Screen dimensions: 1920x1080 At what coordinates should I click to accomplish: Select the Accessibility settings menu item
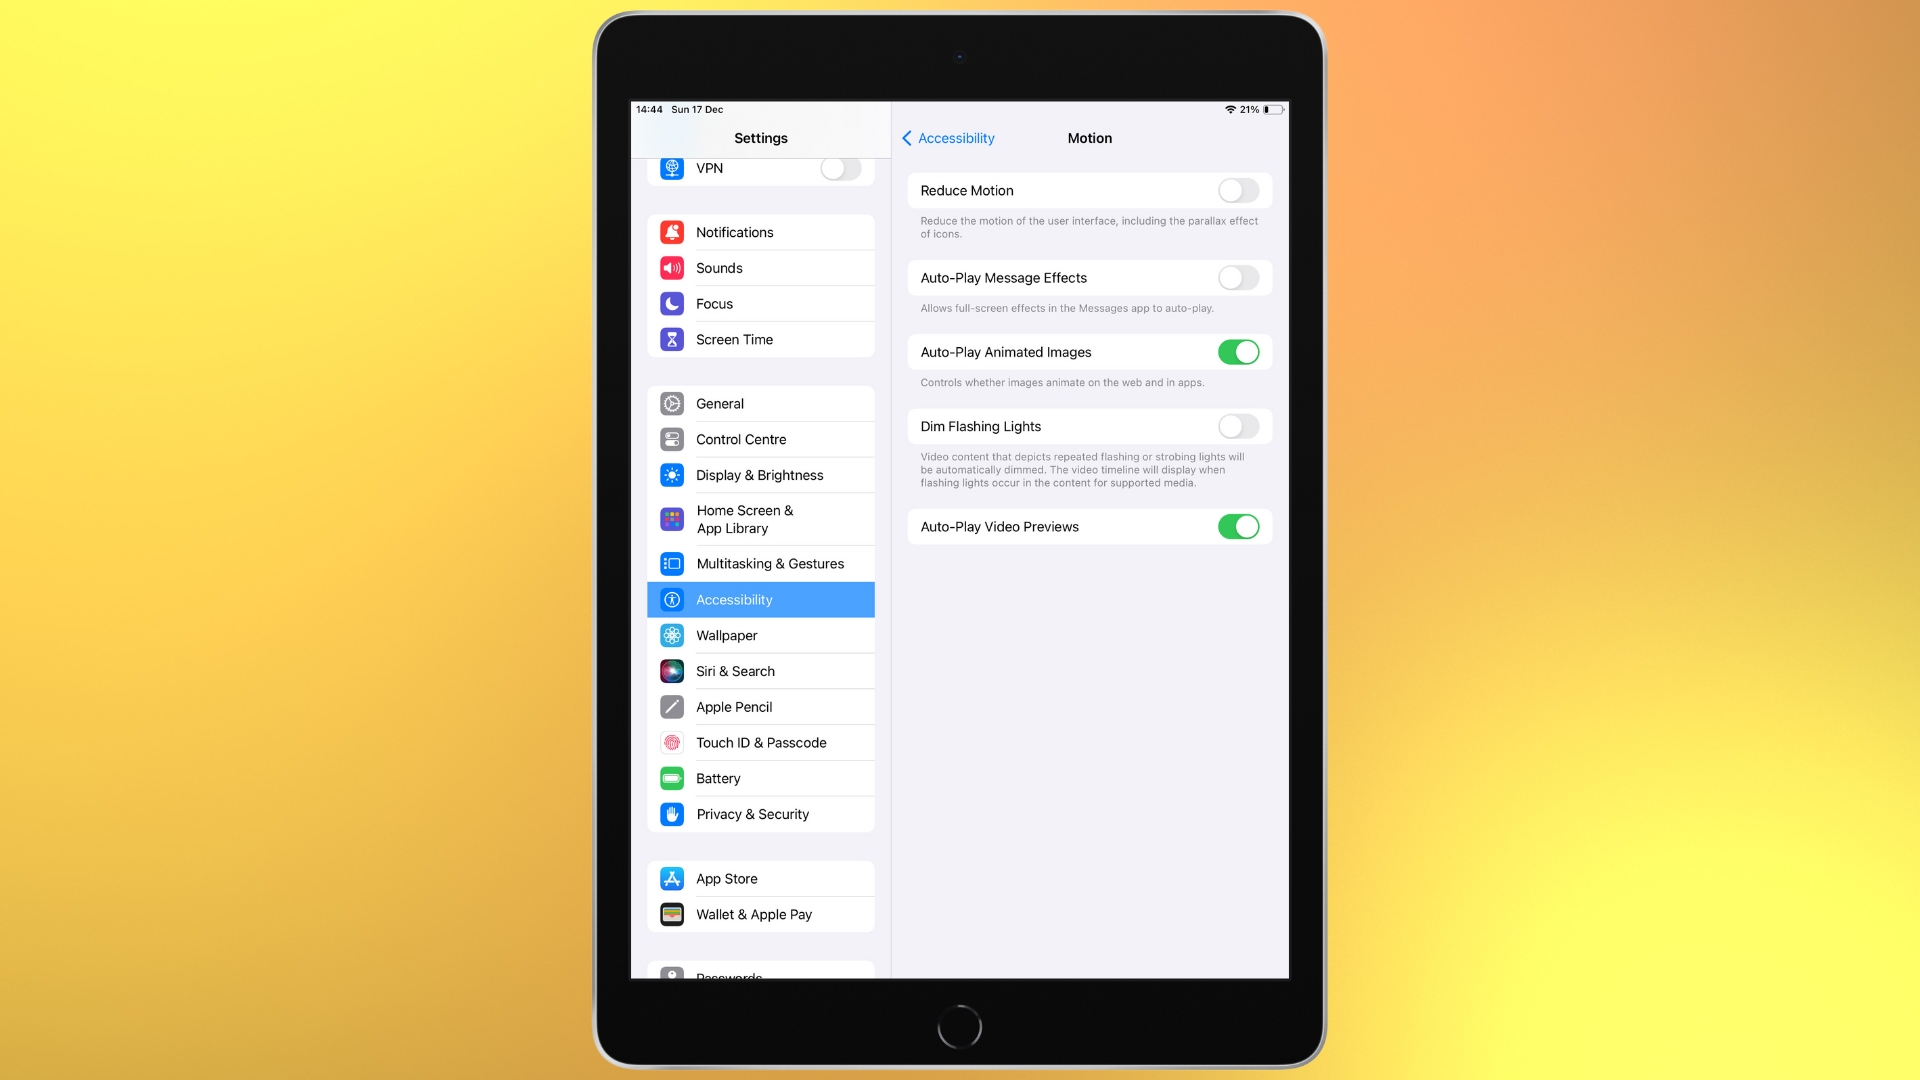760,599
